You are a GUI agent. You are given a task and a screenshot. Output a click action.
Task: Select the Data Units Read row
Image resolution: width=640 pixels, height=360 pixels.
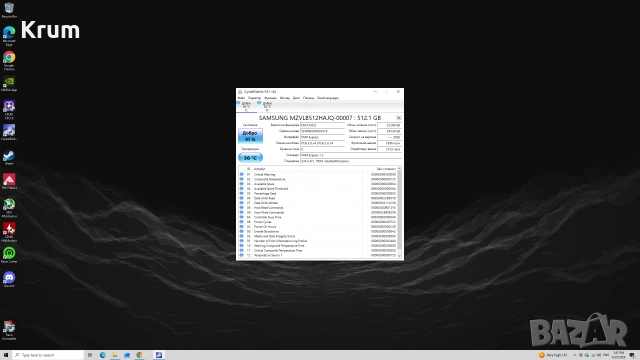tap(318, 198)
